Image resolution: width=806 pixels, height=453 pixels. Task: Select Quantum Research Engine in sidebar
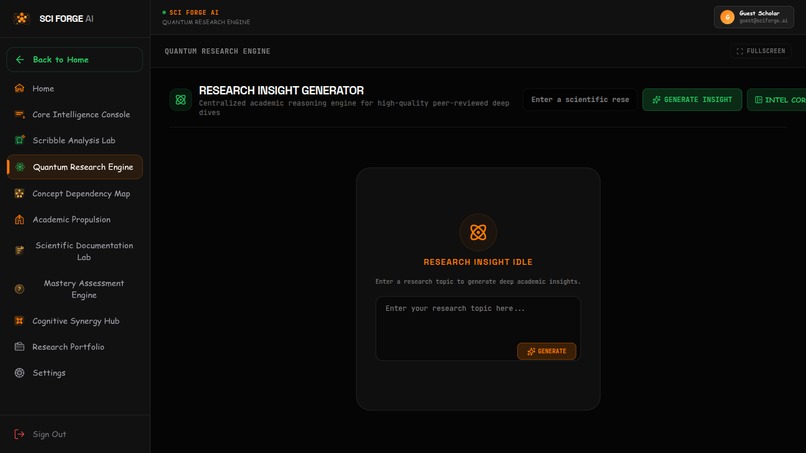pos(75,167)
